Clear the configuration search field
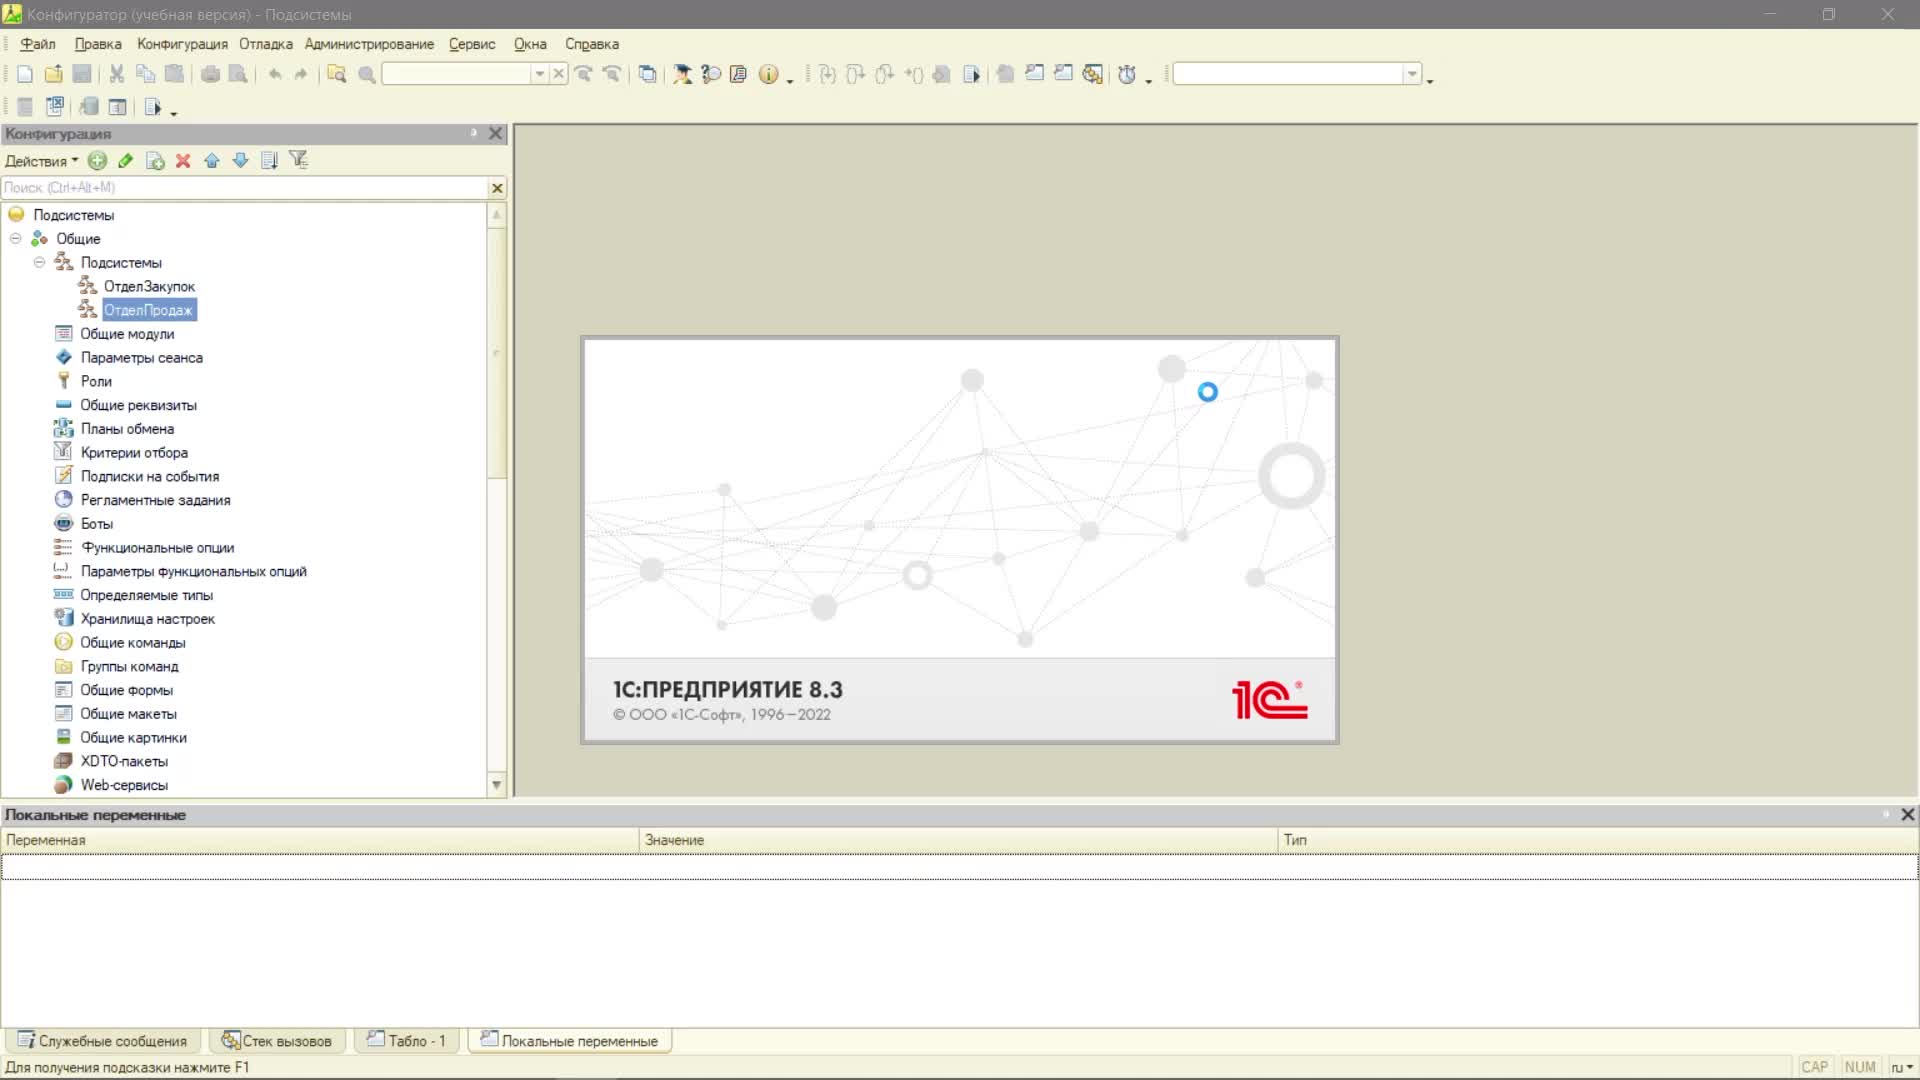1920x1080 pixels. point(497,188)
